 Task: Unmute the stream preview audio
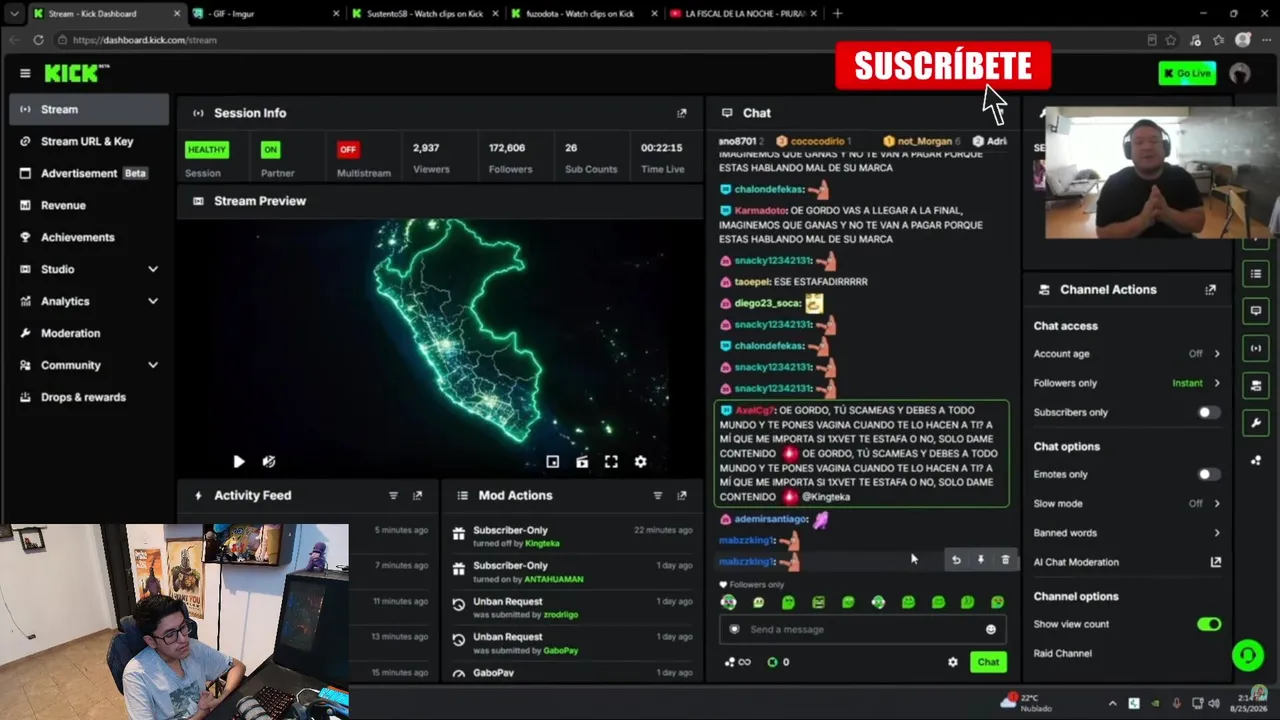[x=269, y=461]
